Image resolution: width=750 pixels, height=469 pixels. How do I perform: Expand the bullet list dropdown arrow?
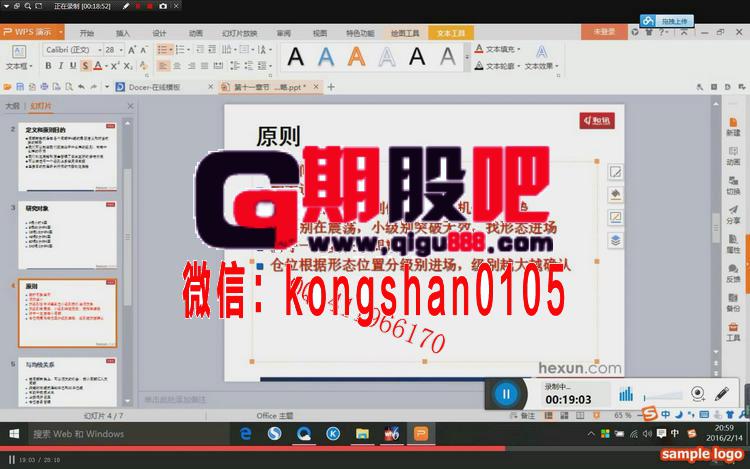[170, 50]
